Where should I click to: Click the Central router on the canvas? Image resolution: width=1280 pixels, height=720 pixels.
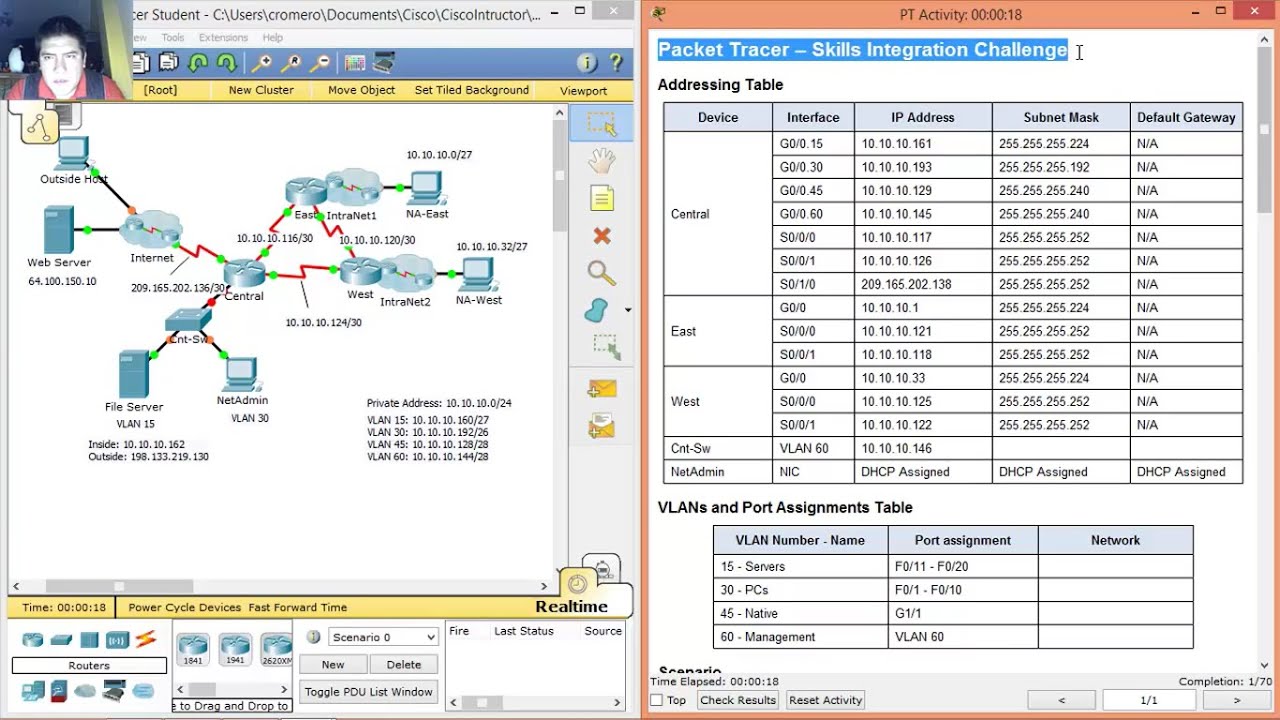(243, 273)
